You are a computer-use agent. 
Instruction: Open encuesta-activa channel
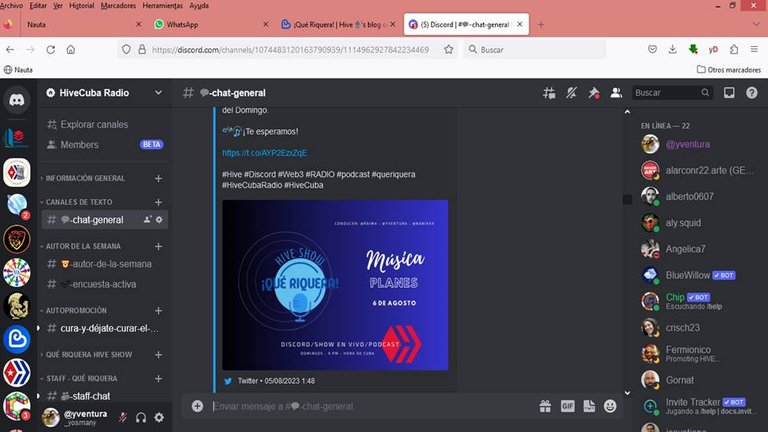click(x=105, y=284)
